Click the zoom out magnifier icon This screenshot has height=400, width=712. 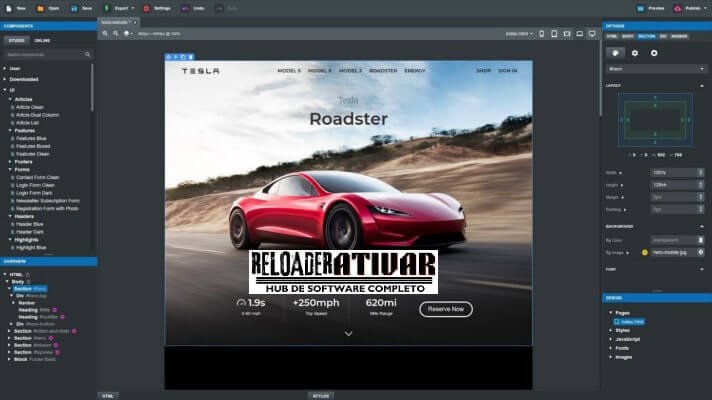[x=116, y=34]
